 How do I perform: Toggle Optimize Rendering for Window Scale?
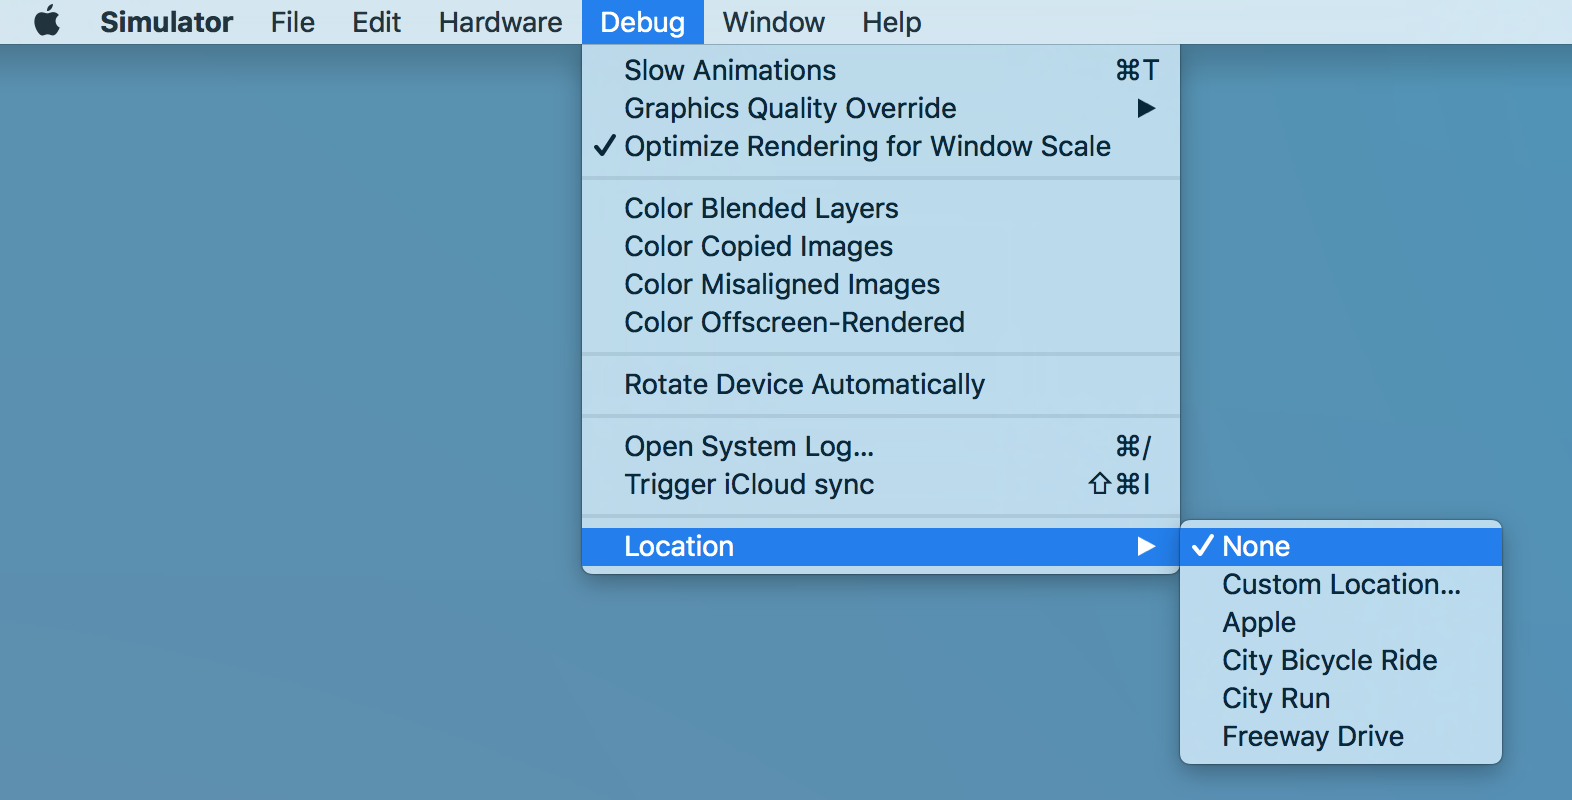[x=866, y=146]
